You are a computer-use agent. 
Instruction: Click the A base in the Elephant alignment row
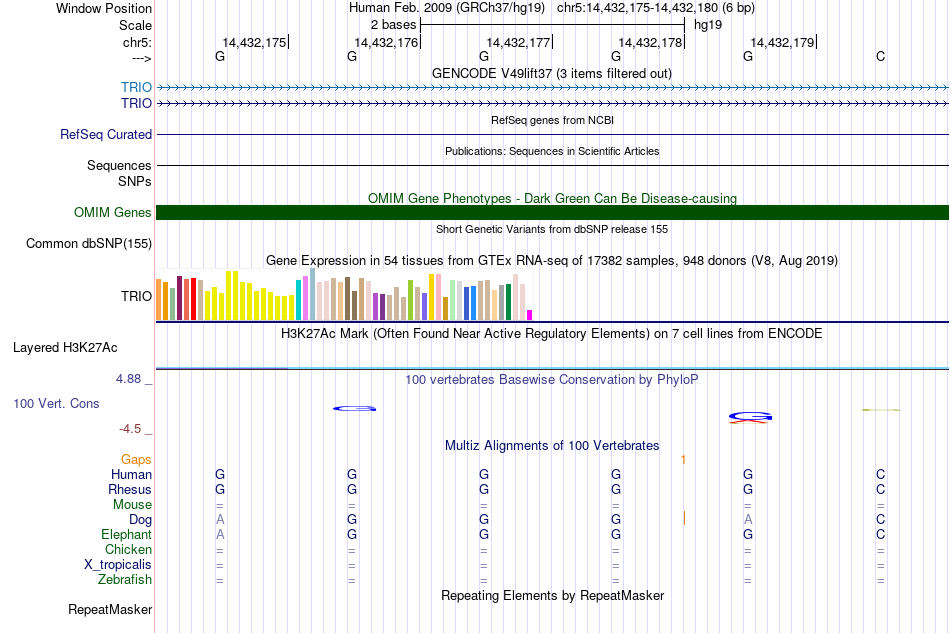click(x=220, y=534)
